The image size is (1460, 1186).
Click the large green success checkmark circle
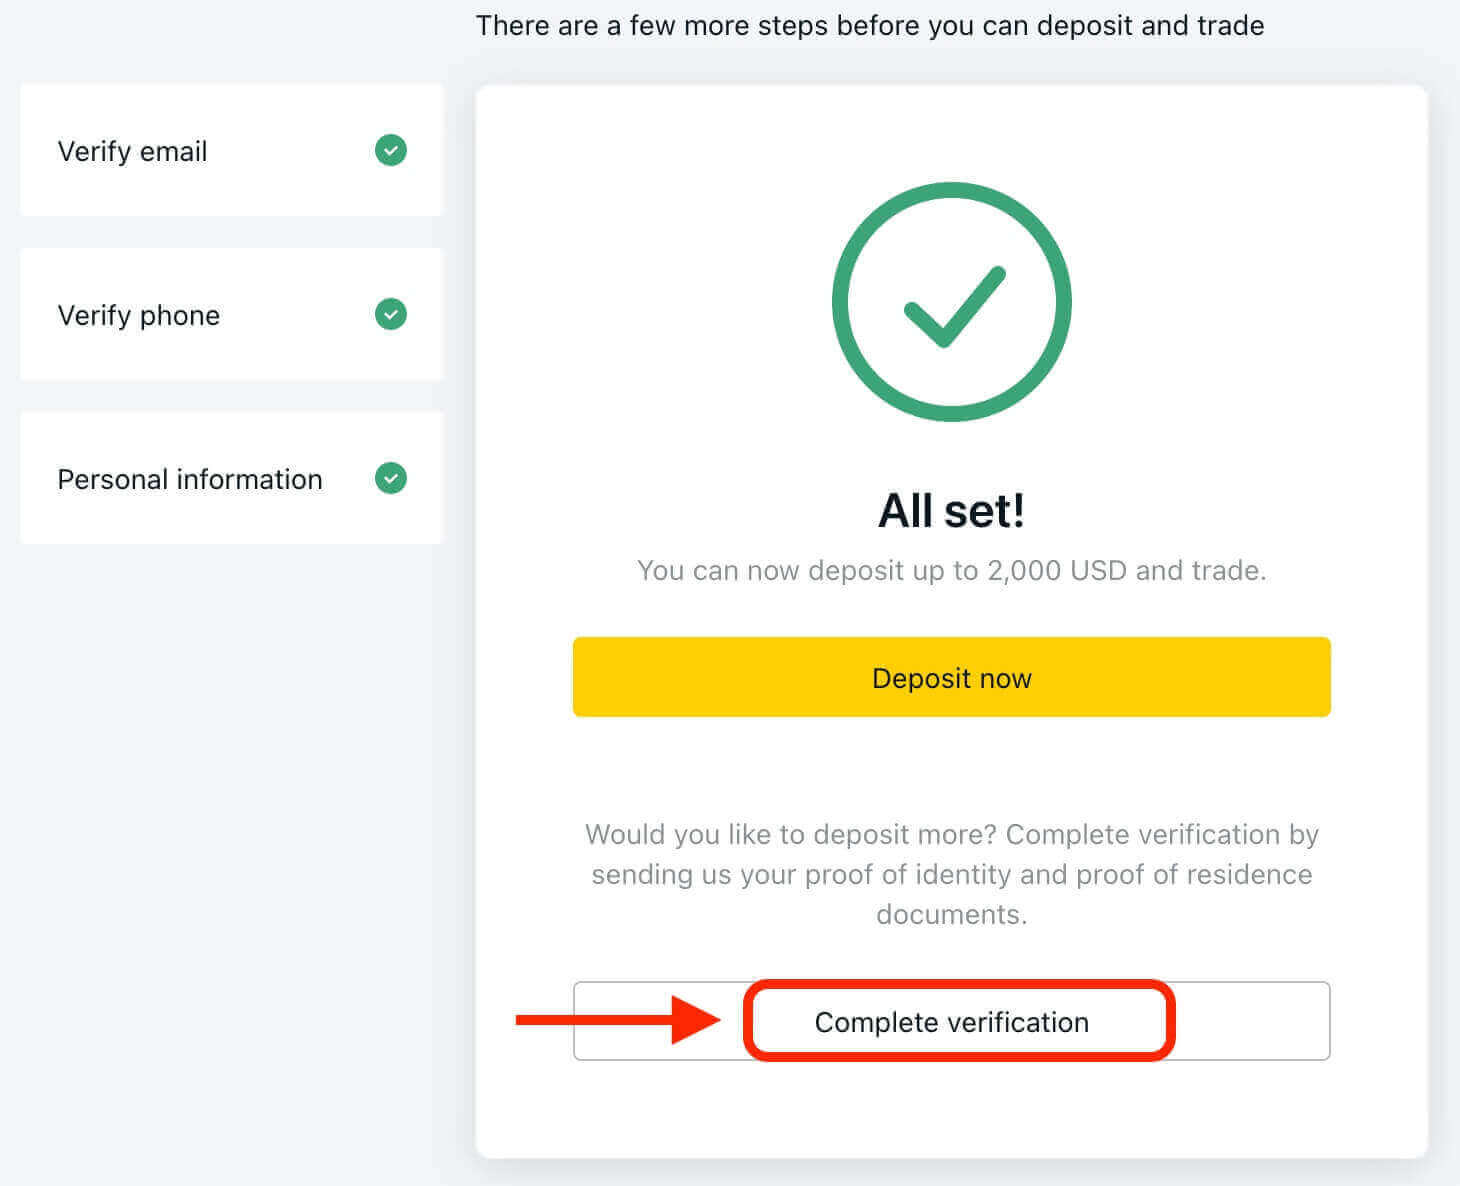[x=951, y=302]
